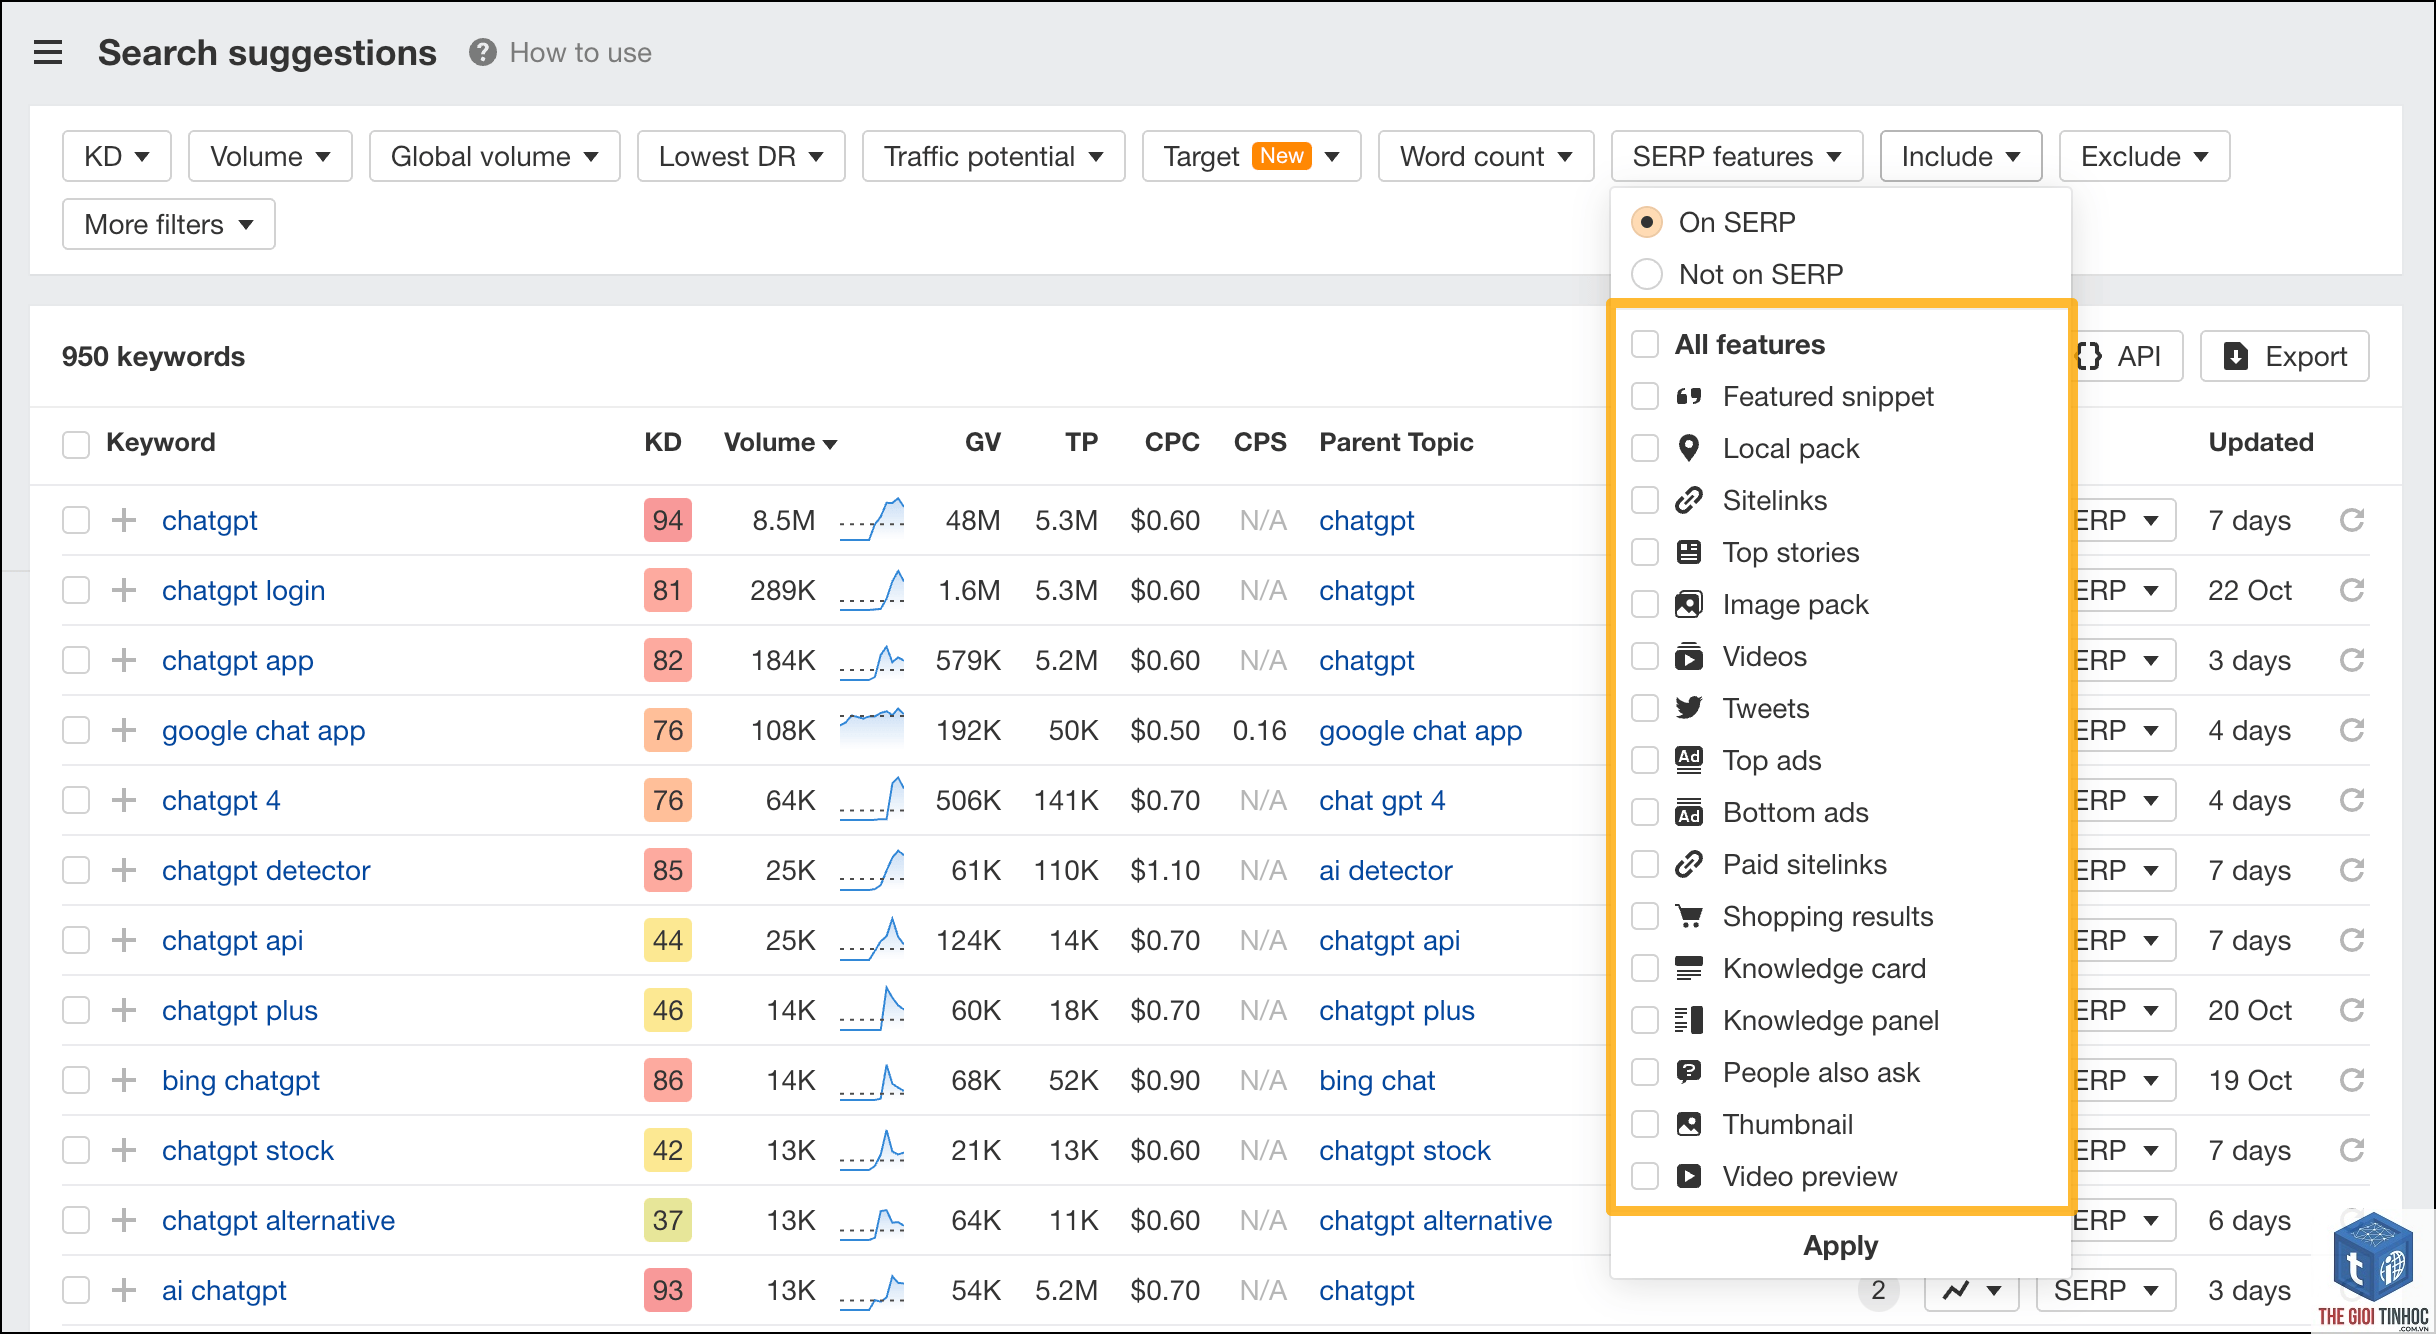Click the How to use help icon
Image resolution: width=2436 pixels, height=1334 pixels.
point(483,52)
